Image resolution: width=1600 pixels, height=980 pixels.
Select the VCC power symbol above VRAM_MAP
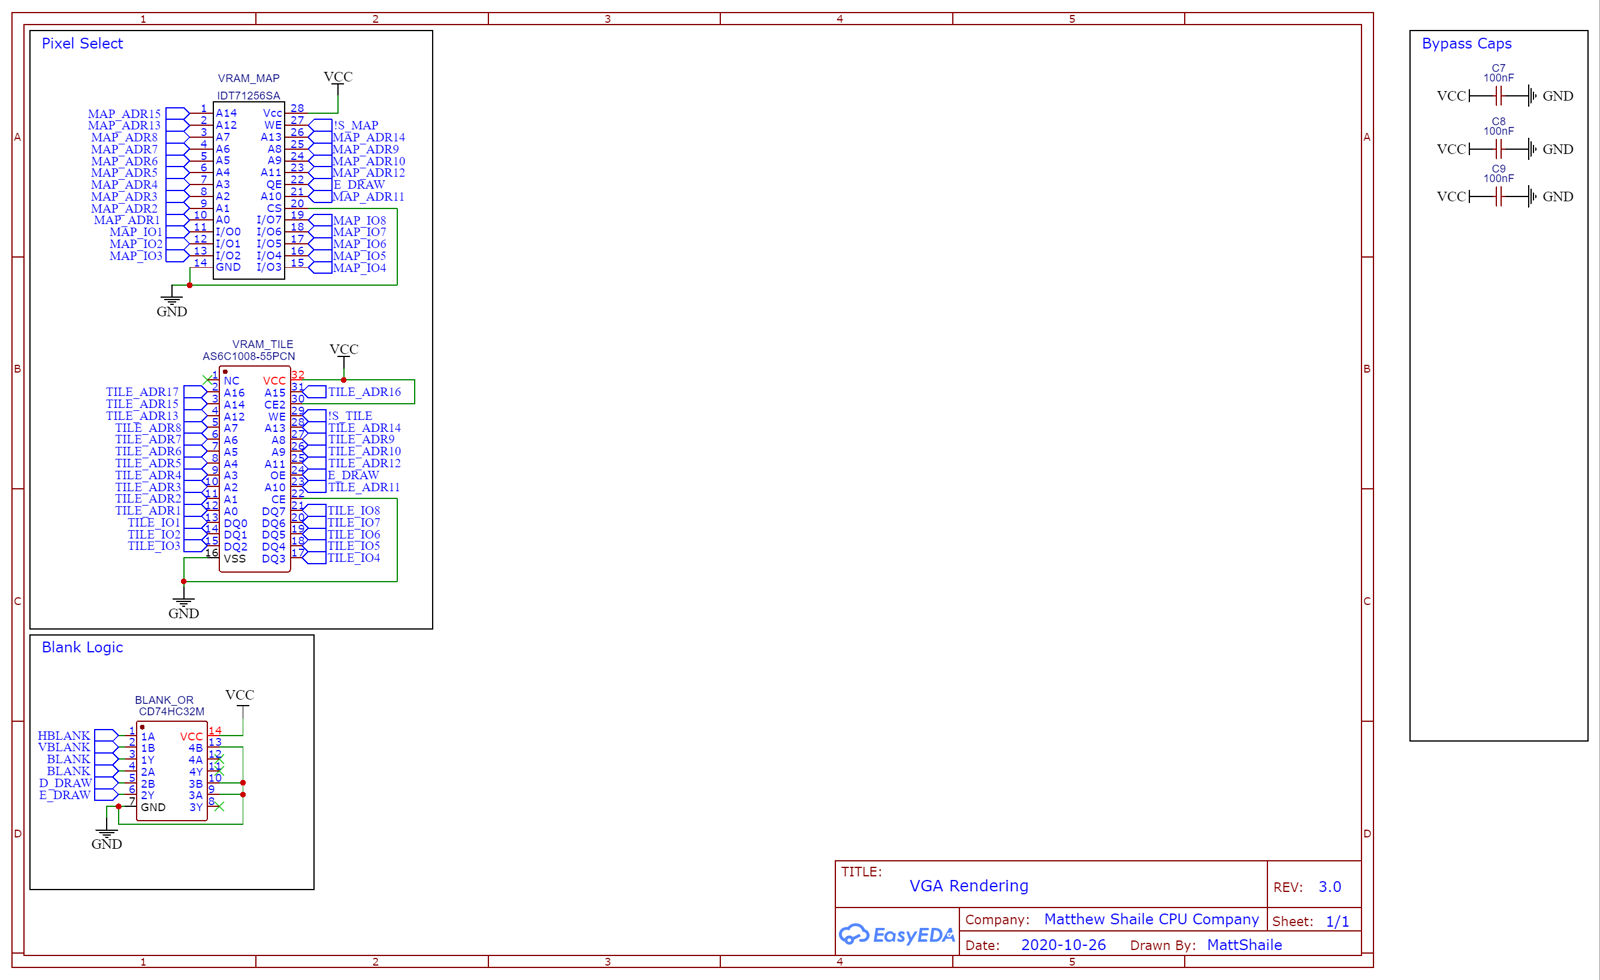(338, 82)
